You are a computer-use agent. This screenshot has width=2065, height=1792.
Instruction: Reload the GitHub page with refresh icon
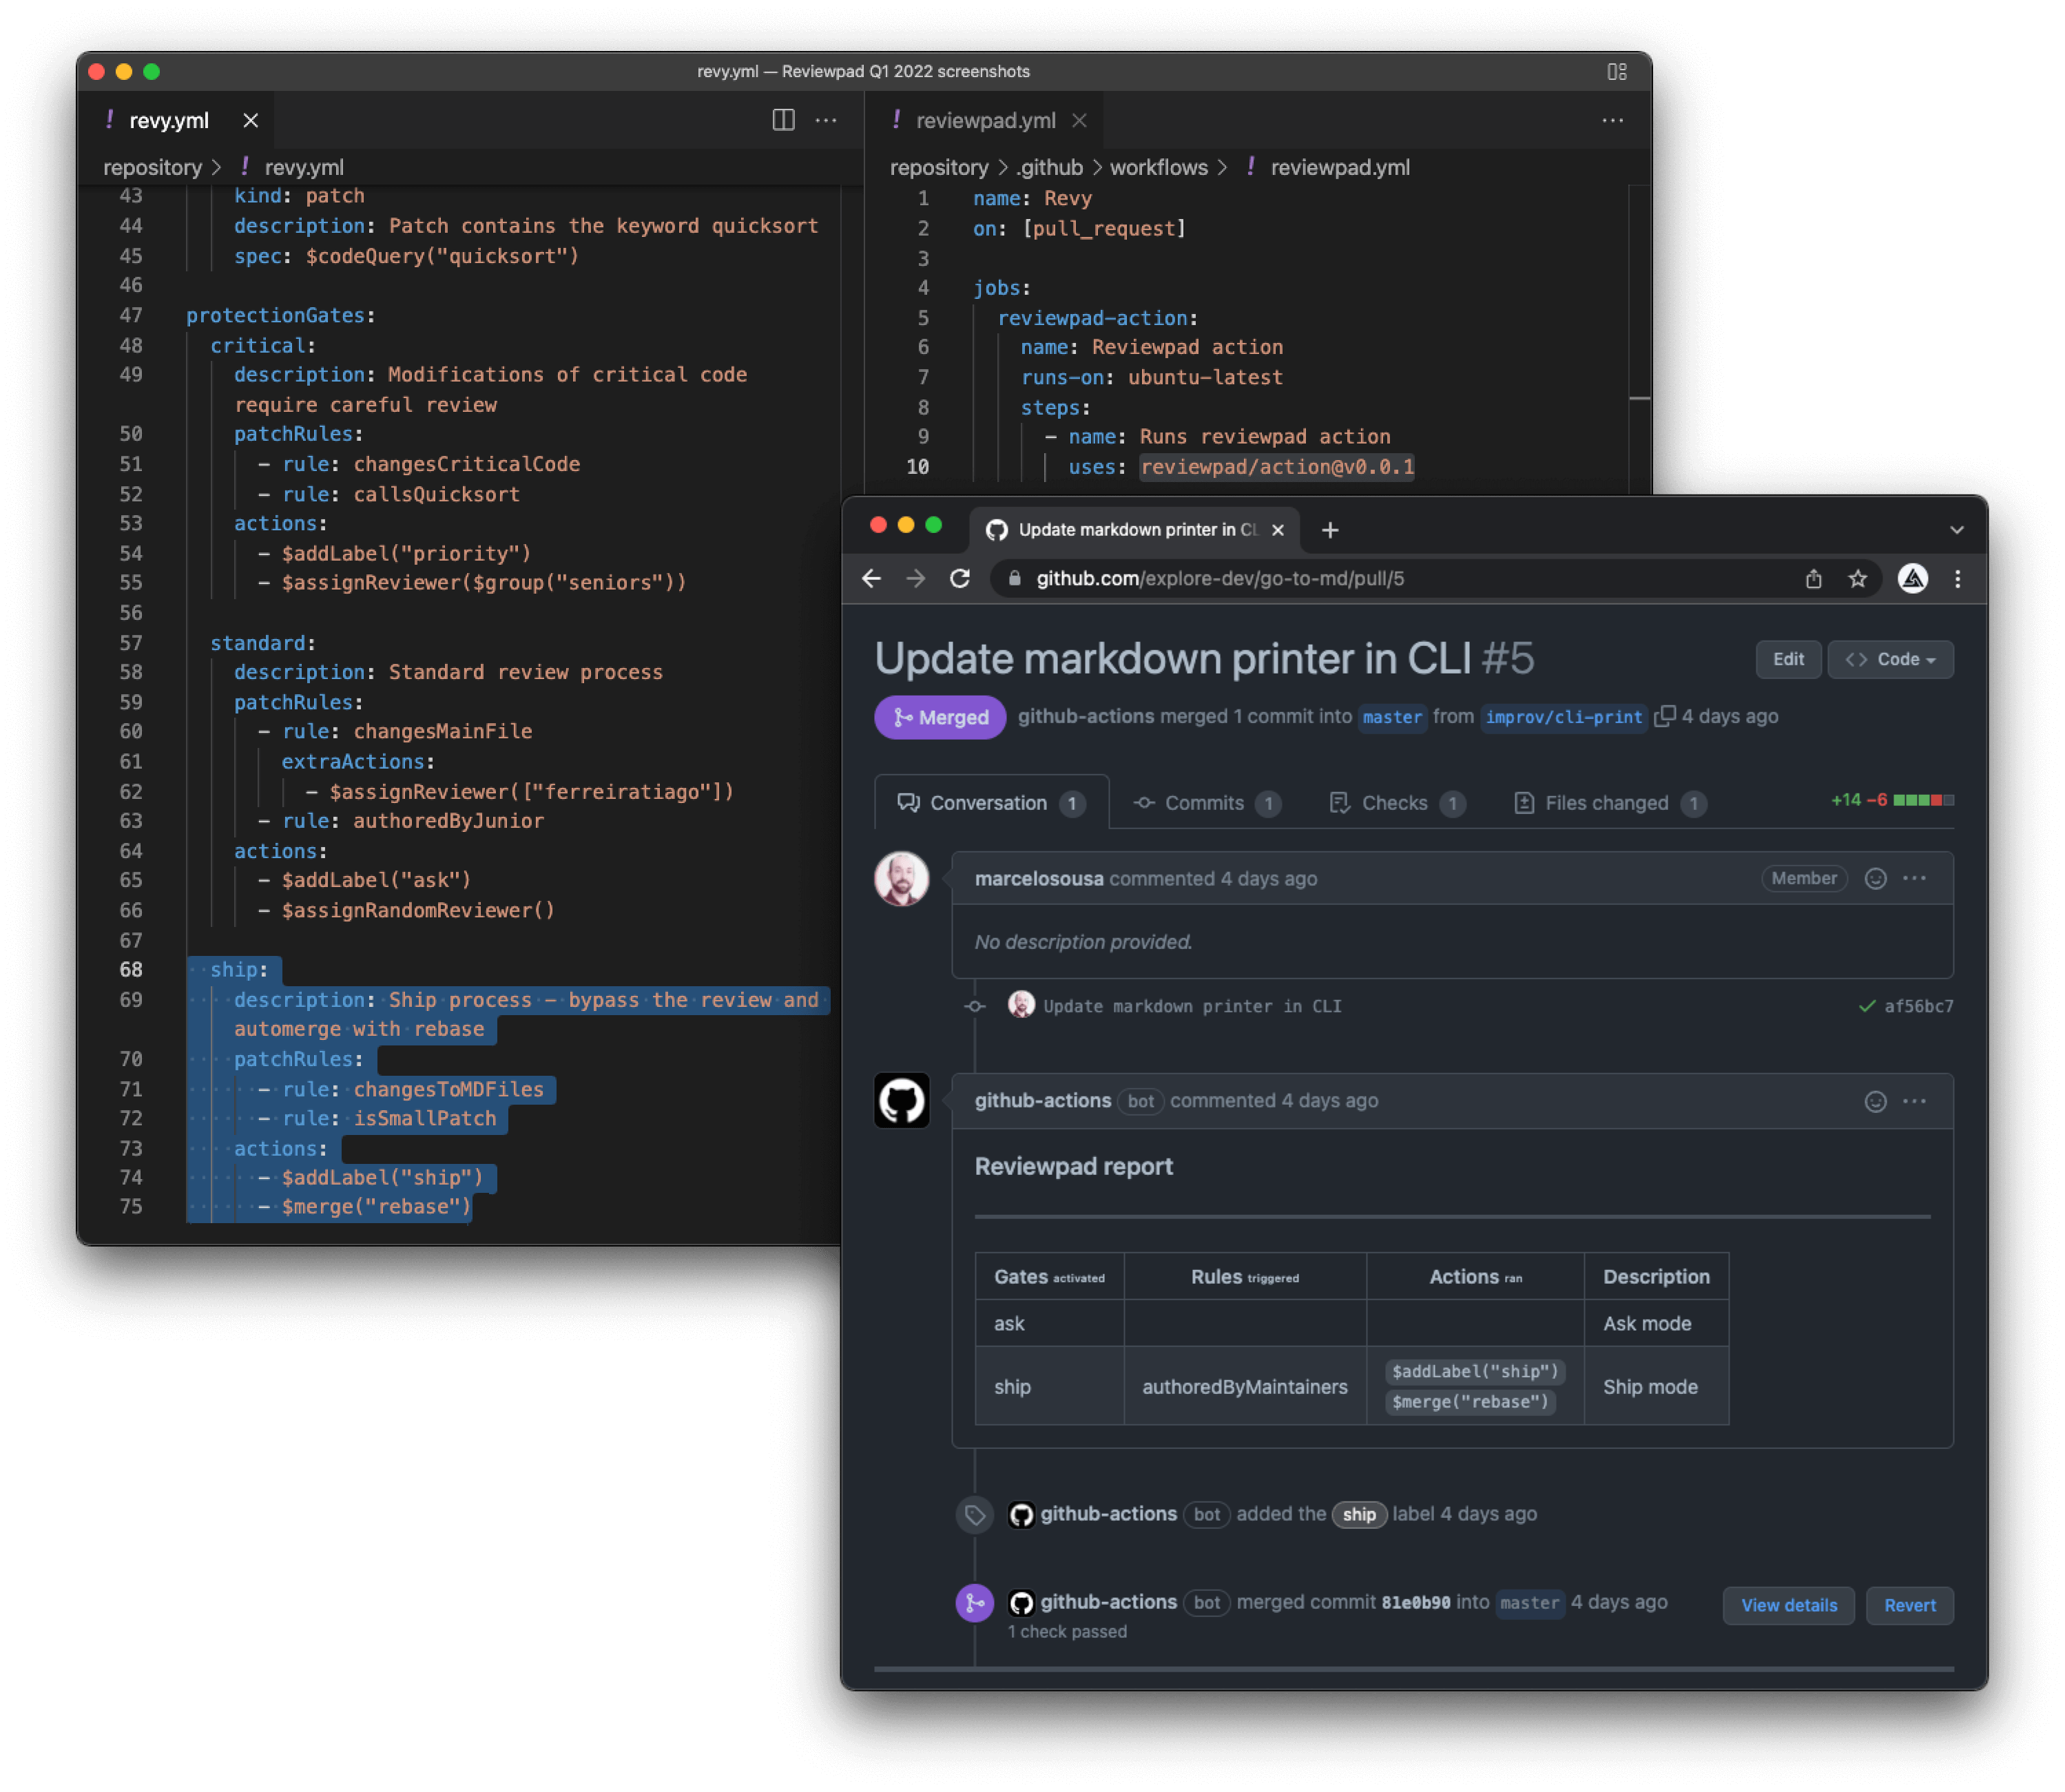[x=959, y=578]
